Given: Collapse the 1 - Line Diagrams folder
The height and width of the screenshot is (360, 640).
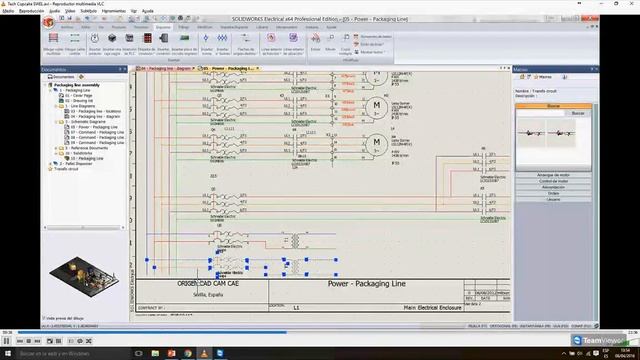Looking at the screenshot, I should click(56, 106).
